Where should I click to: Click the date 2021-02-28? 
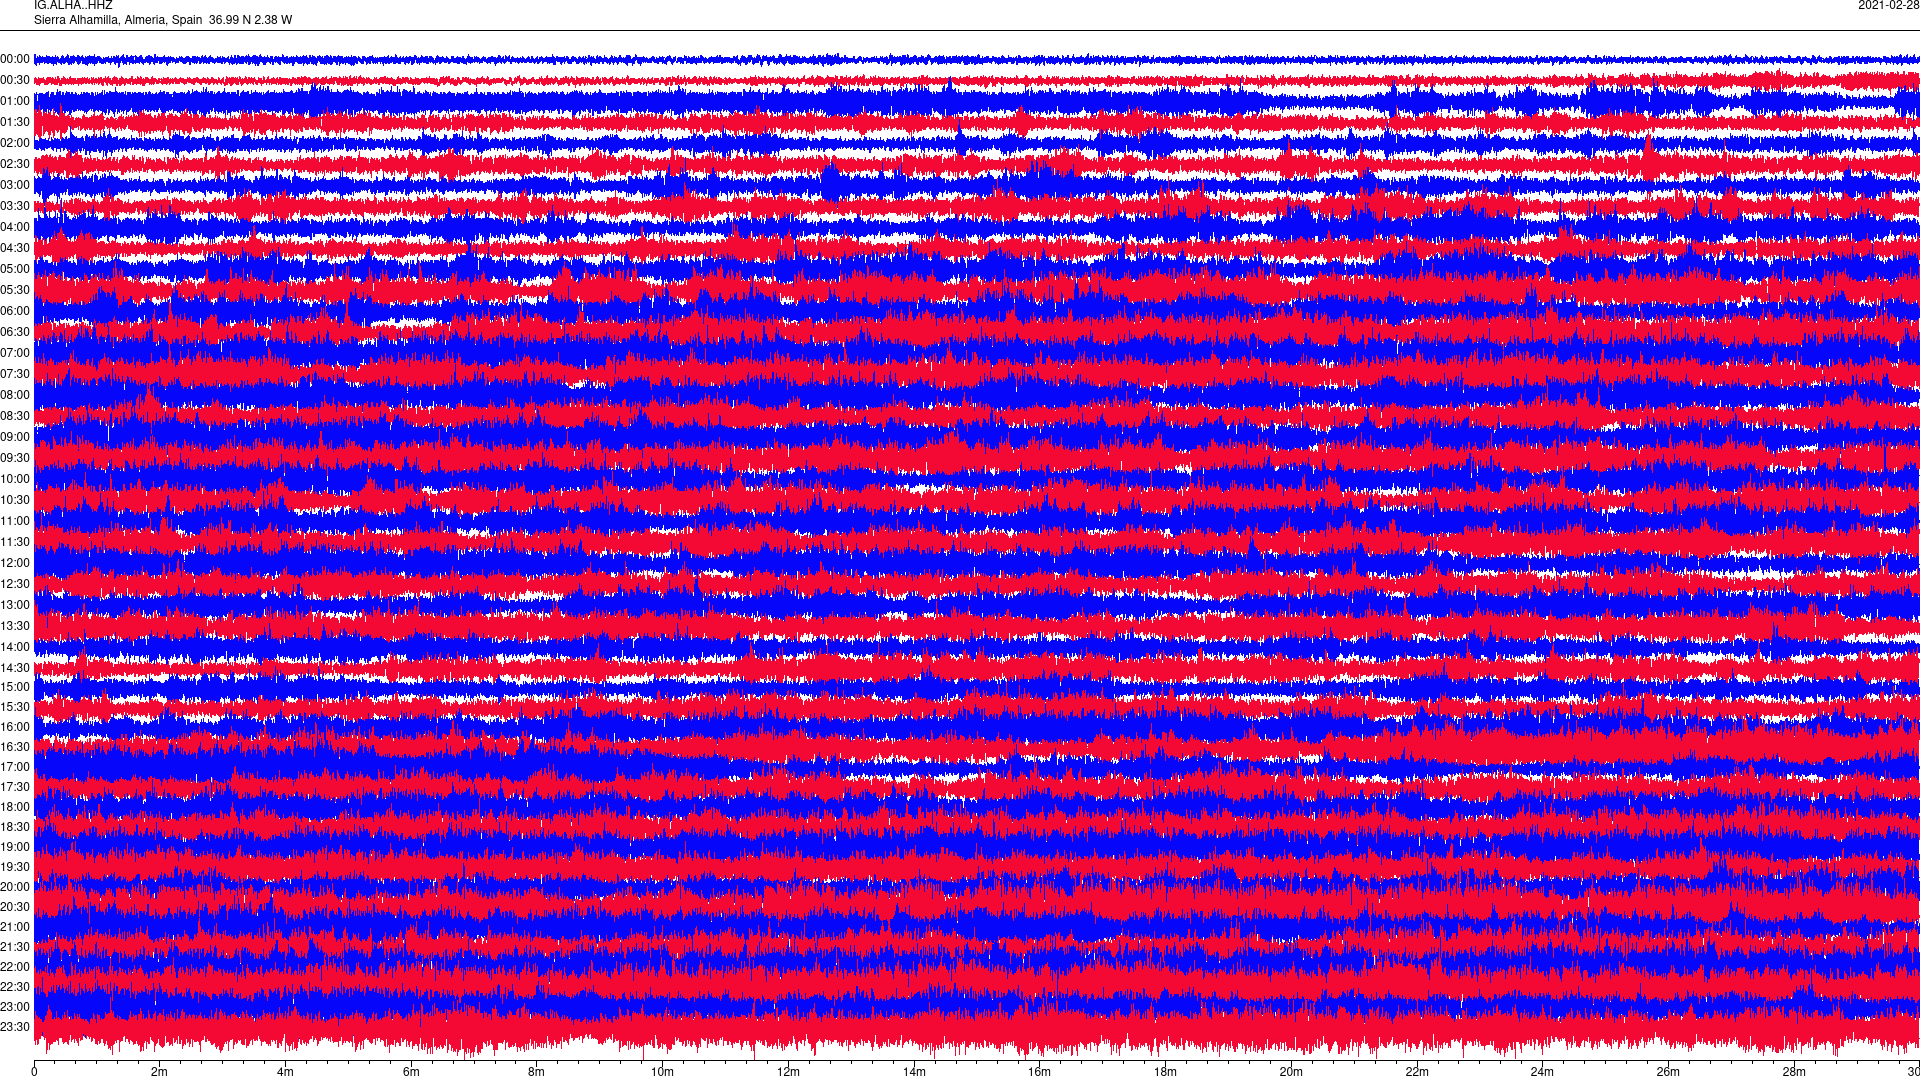click(x=1888, y=5)
